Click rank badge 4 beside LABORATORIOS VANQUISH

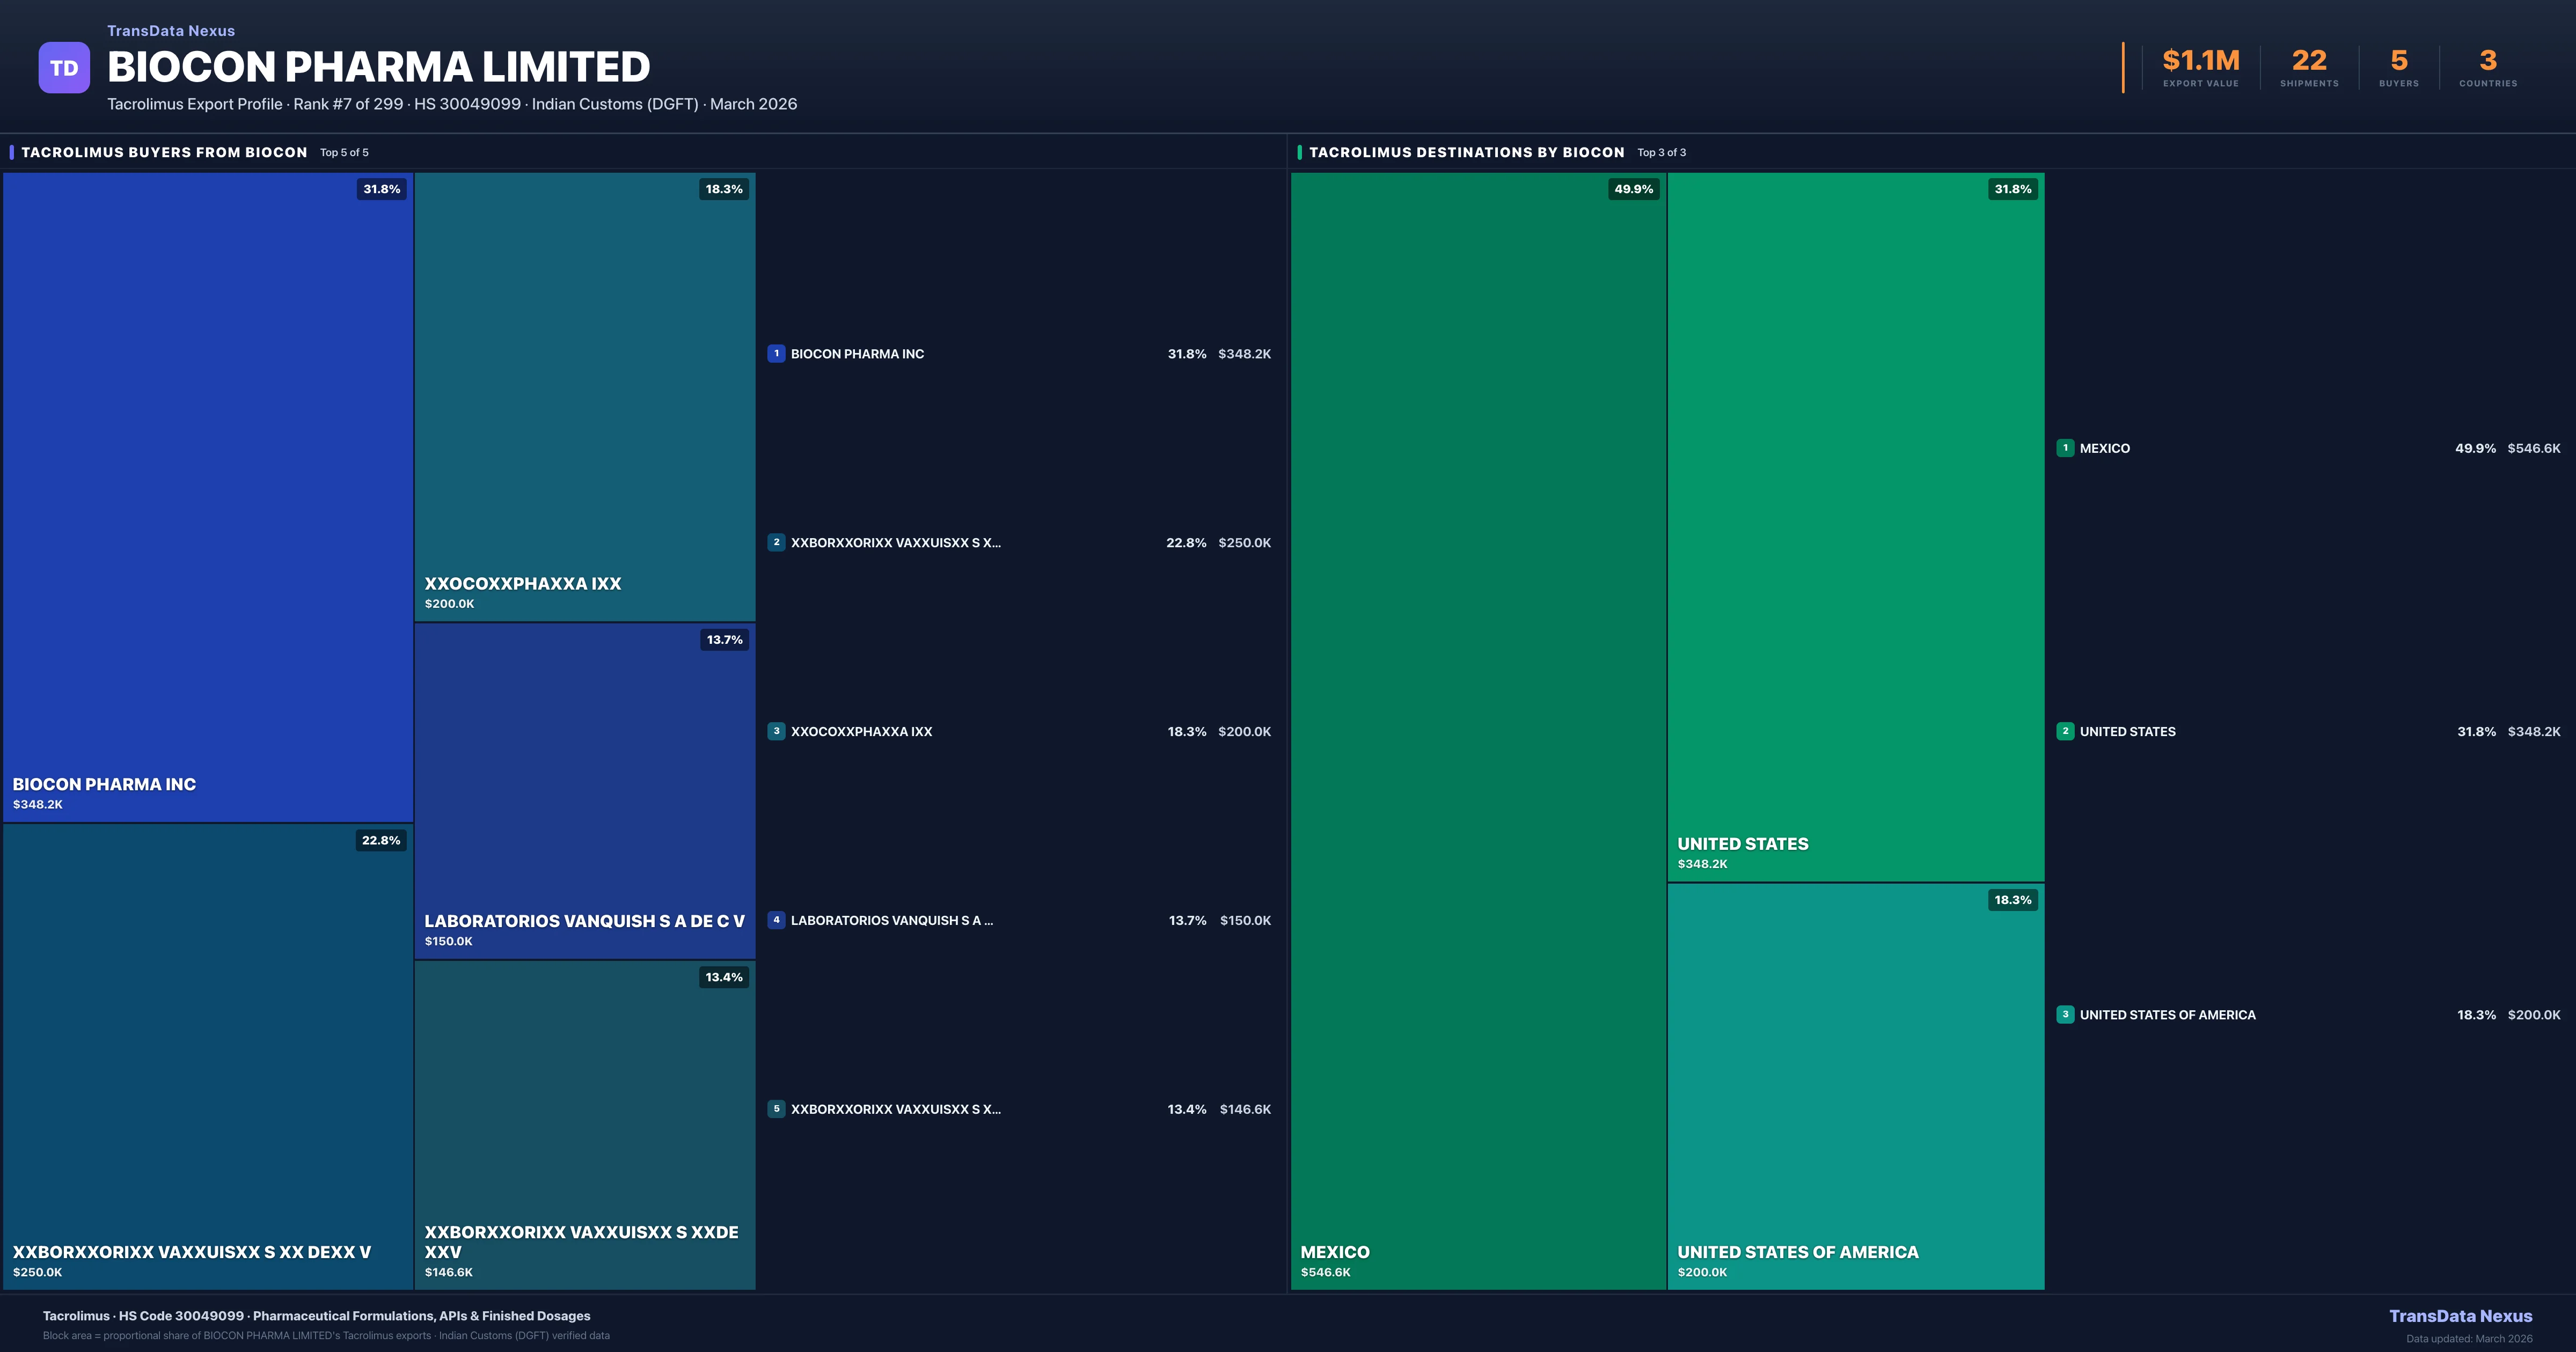point(776,920)
